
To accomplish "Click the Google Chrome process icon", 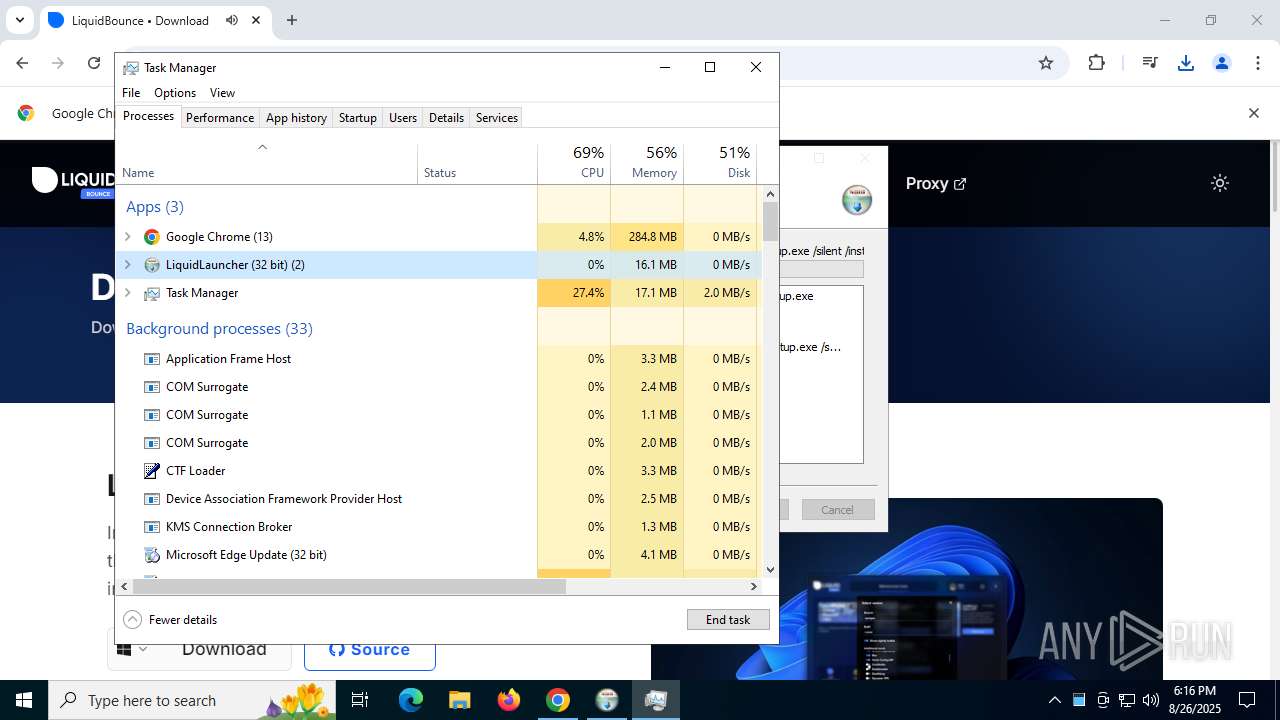I will (x=152, y=237).
